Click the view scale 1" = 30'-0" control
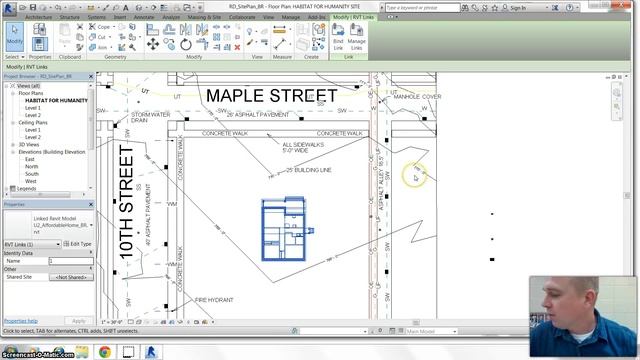Screen dimensions: 640x360 point(112,322)
